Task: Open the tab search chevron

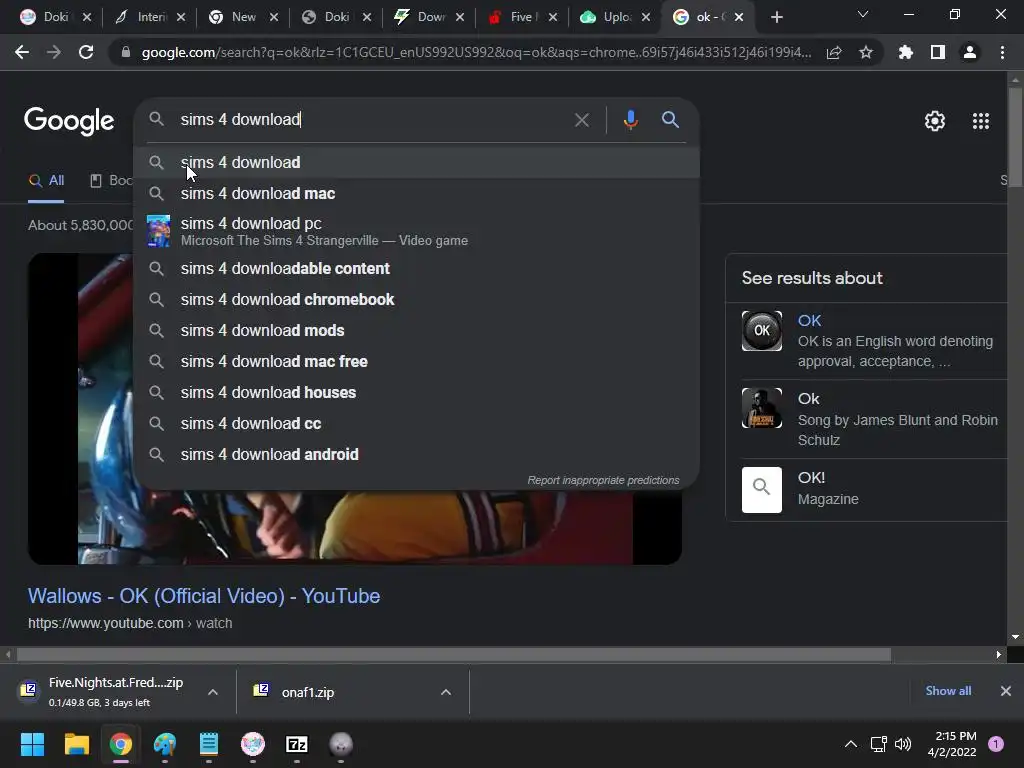Action: tap(863, 14)
